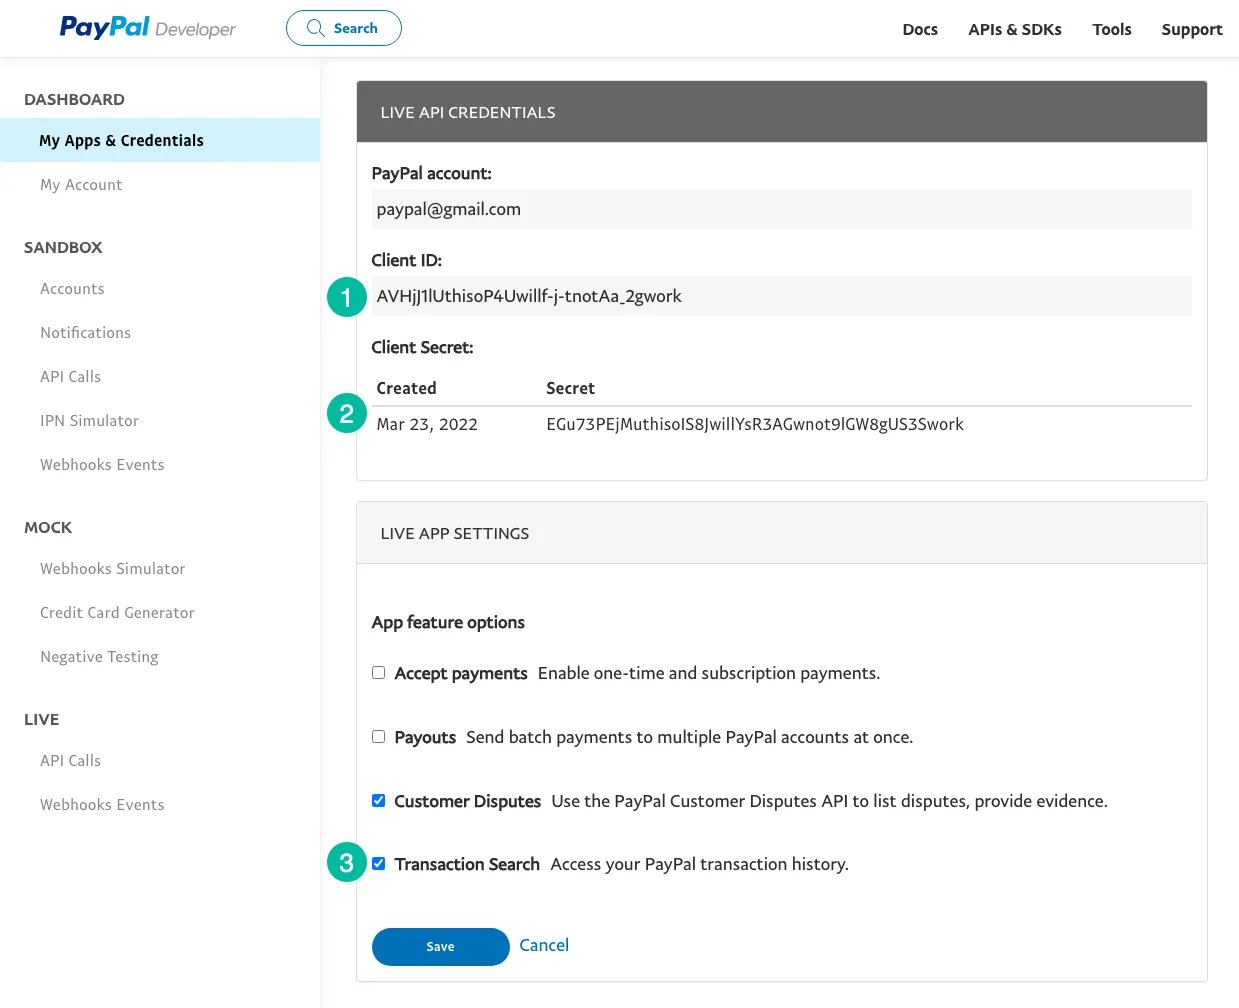1239x1008 pixels.
Task: Click the PayPal Developer logo
Action: 146,27
